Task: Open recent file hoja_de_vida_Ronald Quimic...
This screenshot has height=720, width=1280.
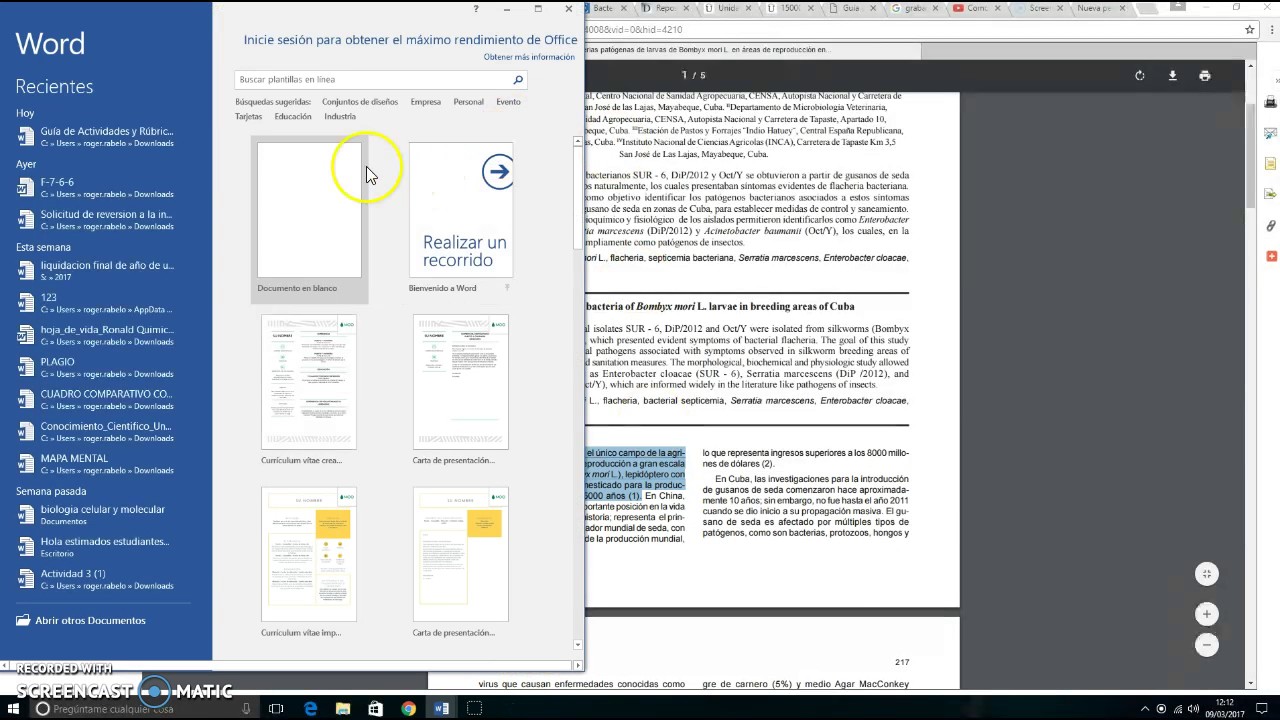Action: coord(106,335)
